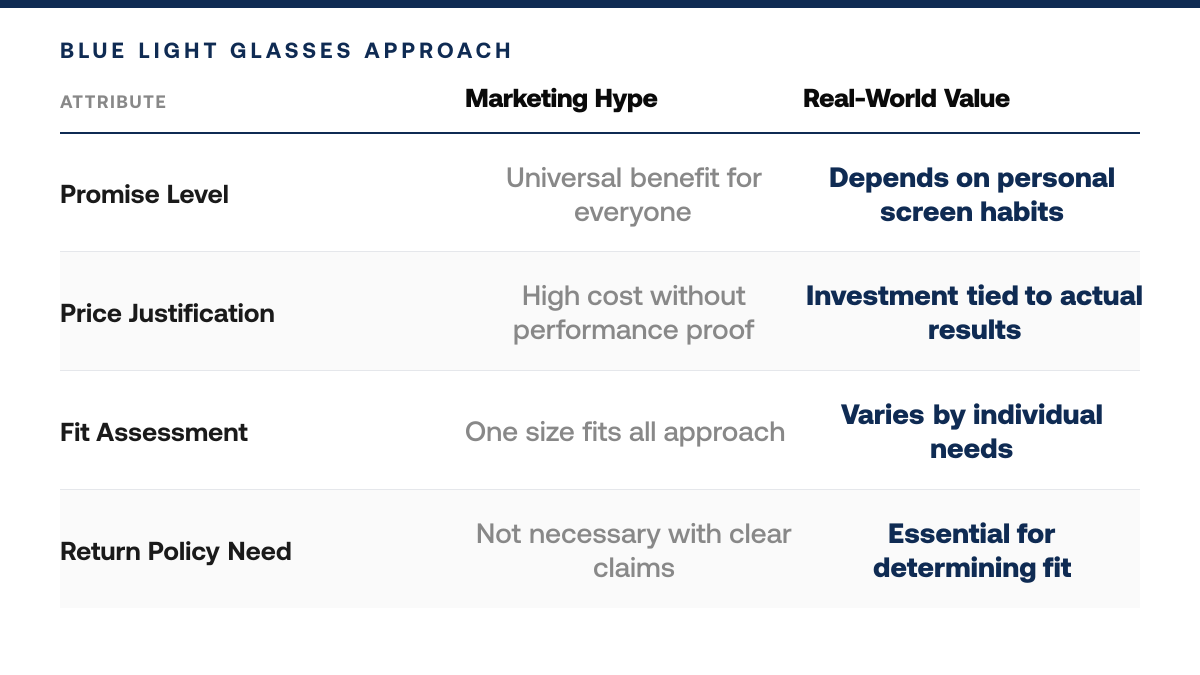The width and height of the screenshot is (1200, 675).
Task: Click 'Universal benefit for everyone' cell
Action: (633, 194)
